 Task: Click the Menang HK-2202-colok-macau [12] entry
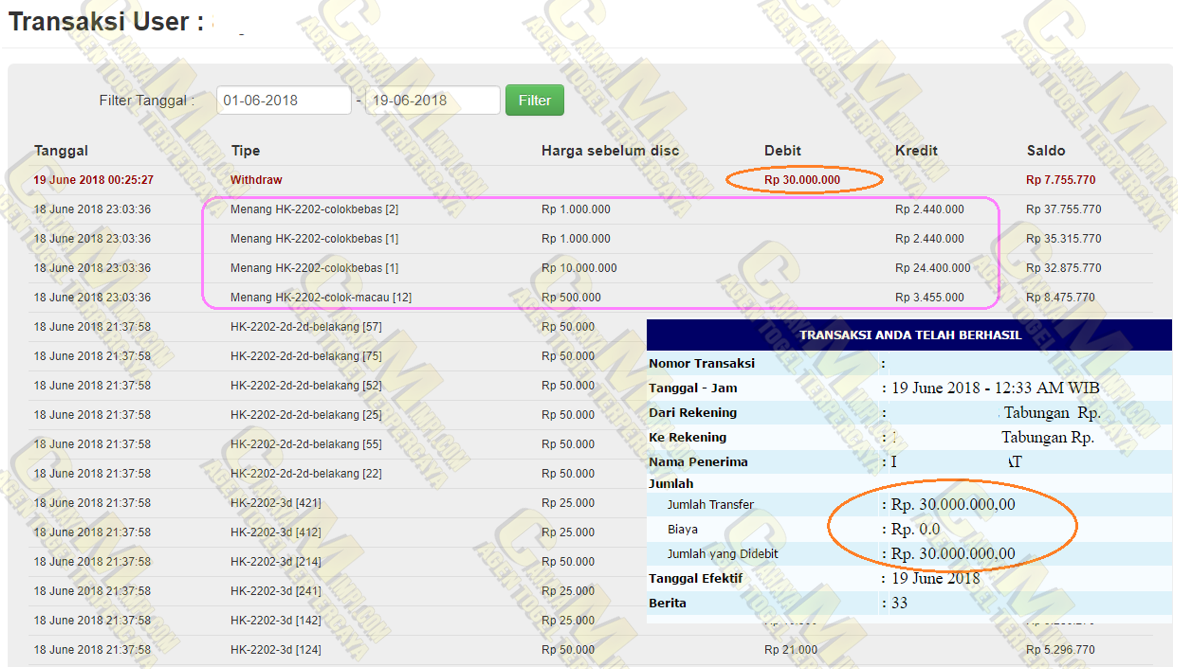coord(320,297)
